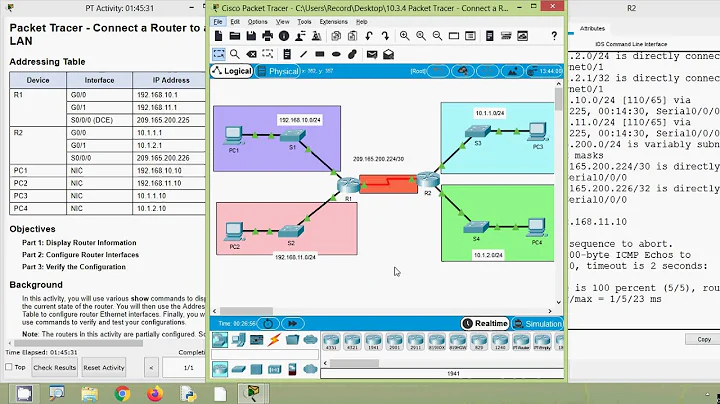Screen dimensions: 720x404
Task: Select router R2 in the topology
Action: pos(428,179)
